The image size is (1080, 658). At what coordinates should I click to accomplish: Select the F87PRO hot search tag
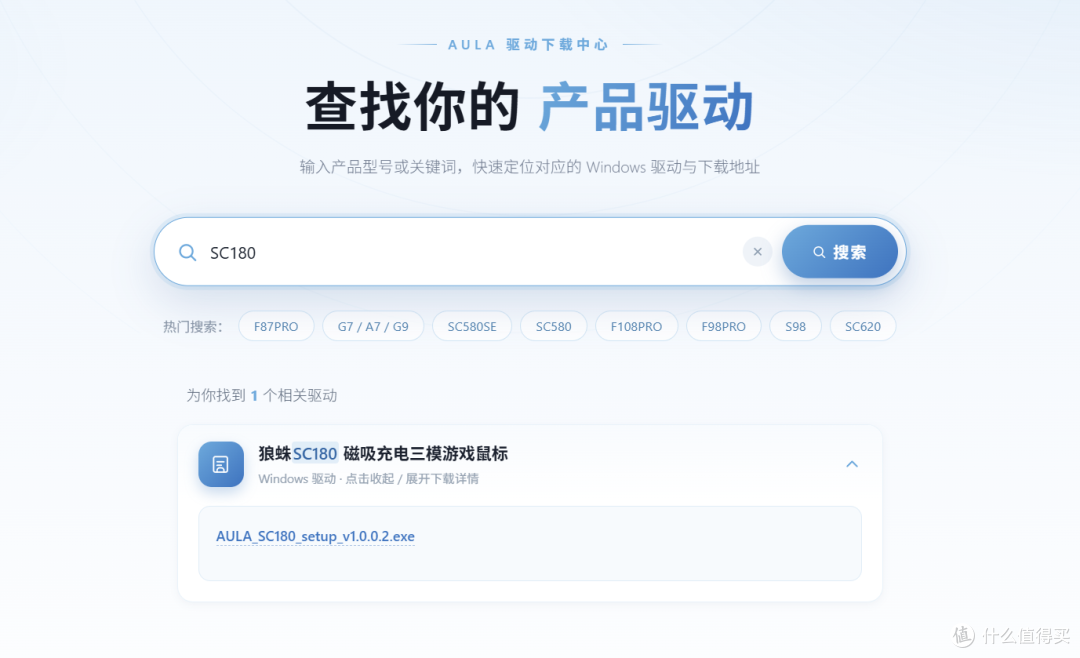coord(276,326)
